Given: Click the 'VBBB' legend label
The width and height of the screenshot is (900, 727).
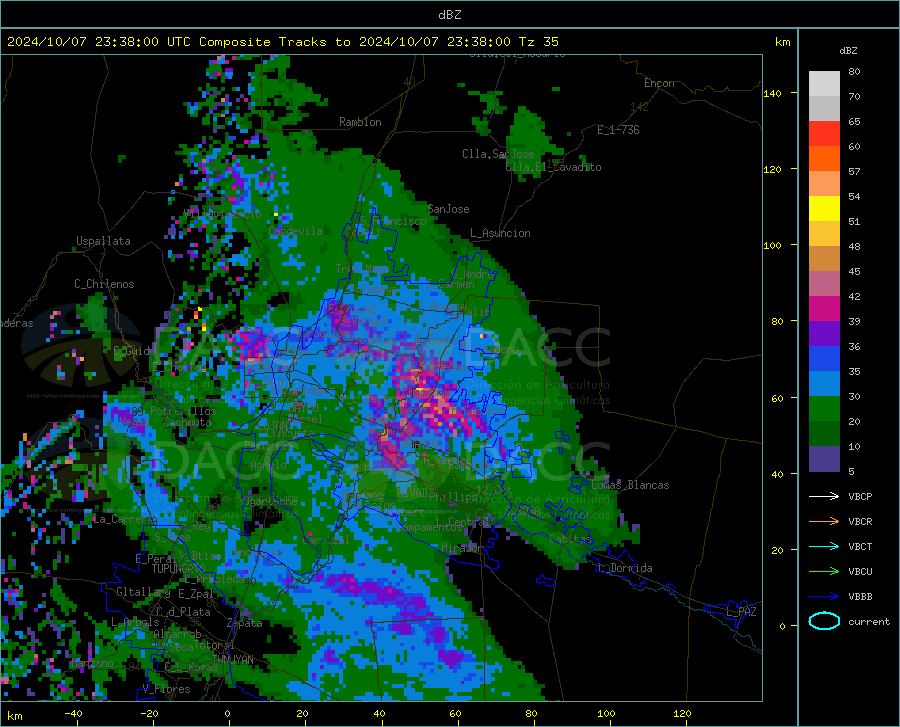Looking at the screenshot, I should (x=860, y=596).
